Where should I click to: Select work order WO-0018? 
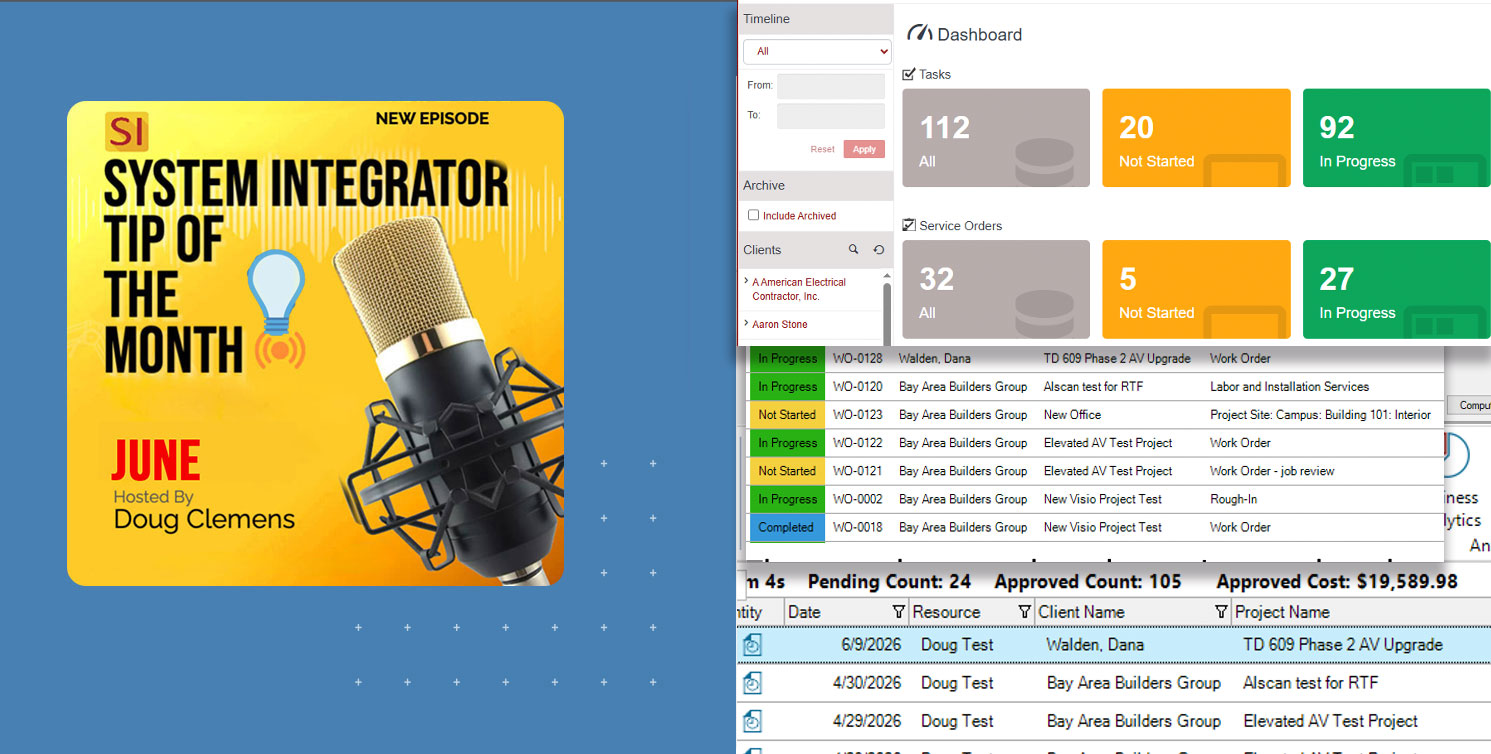click(858, 526)
